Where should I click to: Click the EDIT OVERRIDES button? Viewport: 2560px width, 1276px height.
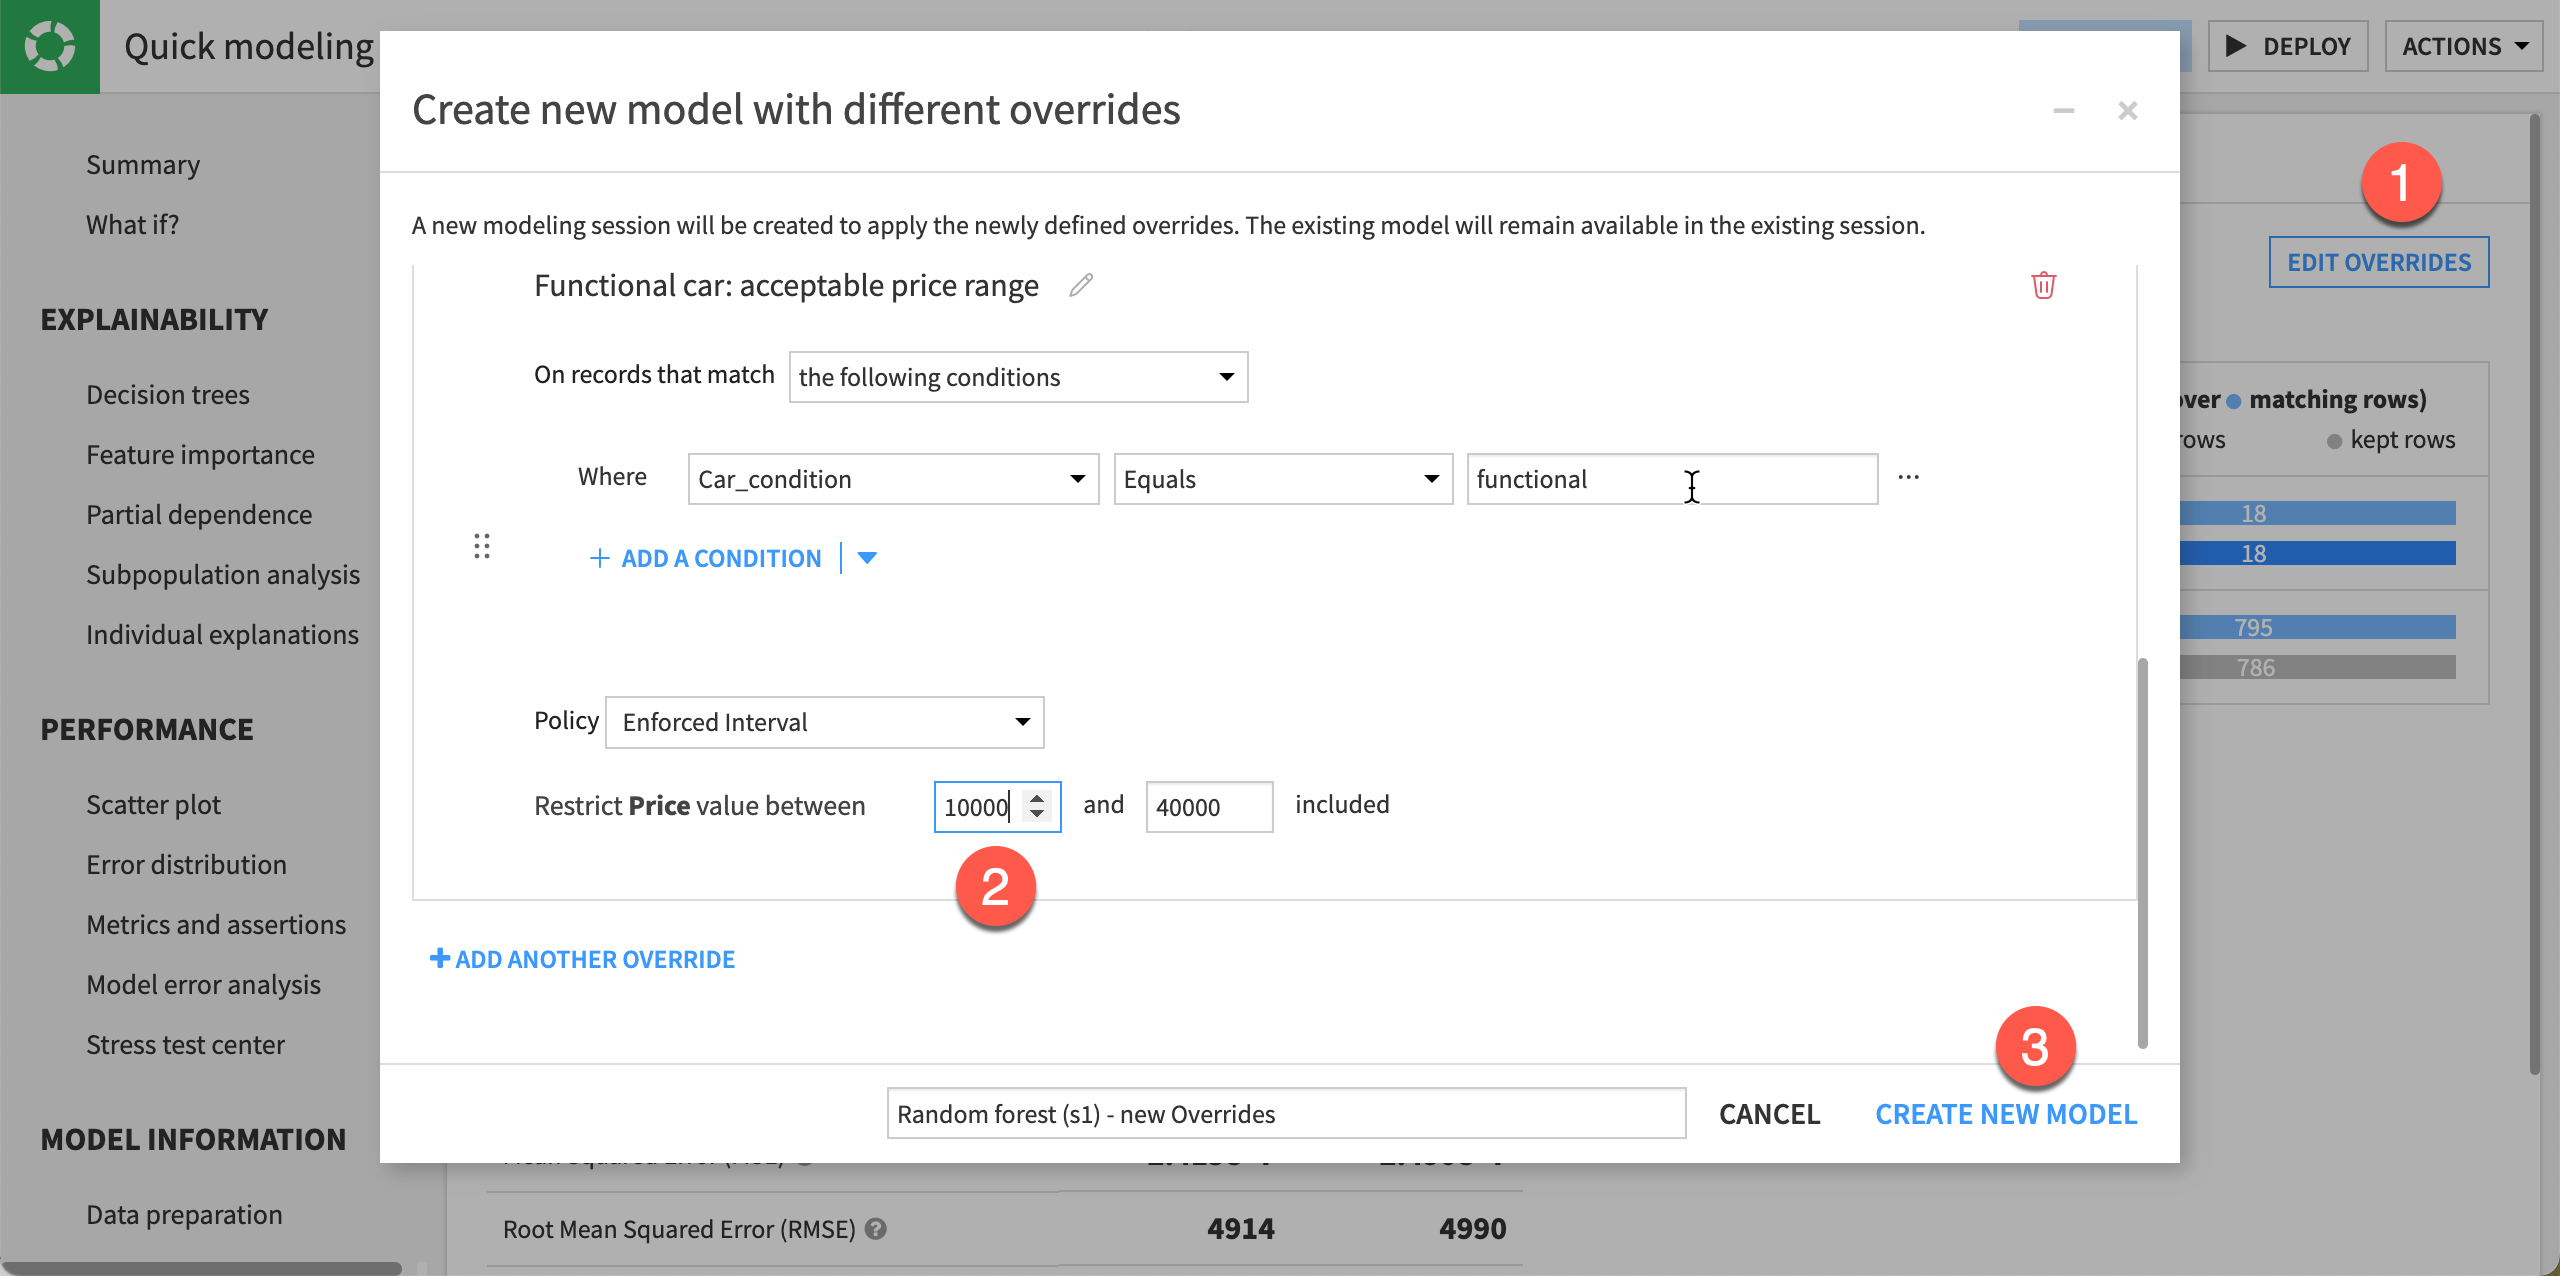pos(2377,262)
